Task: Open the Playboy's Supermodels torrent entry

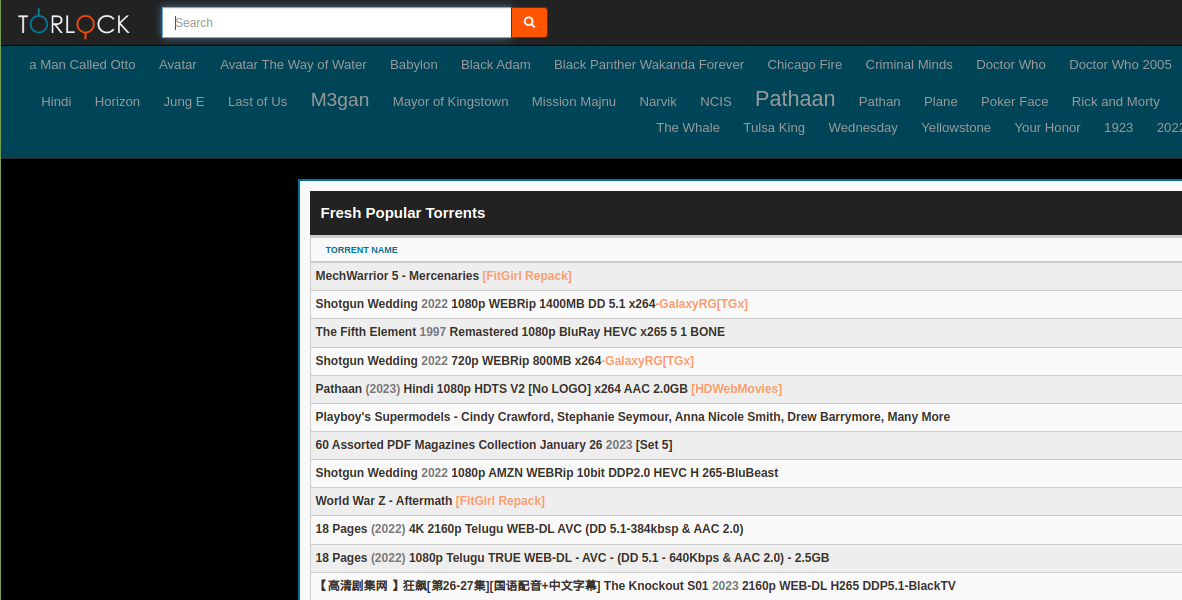Action: point(630,416)
